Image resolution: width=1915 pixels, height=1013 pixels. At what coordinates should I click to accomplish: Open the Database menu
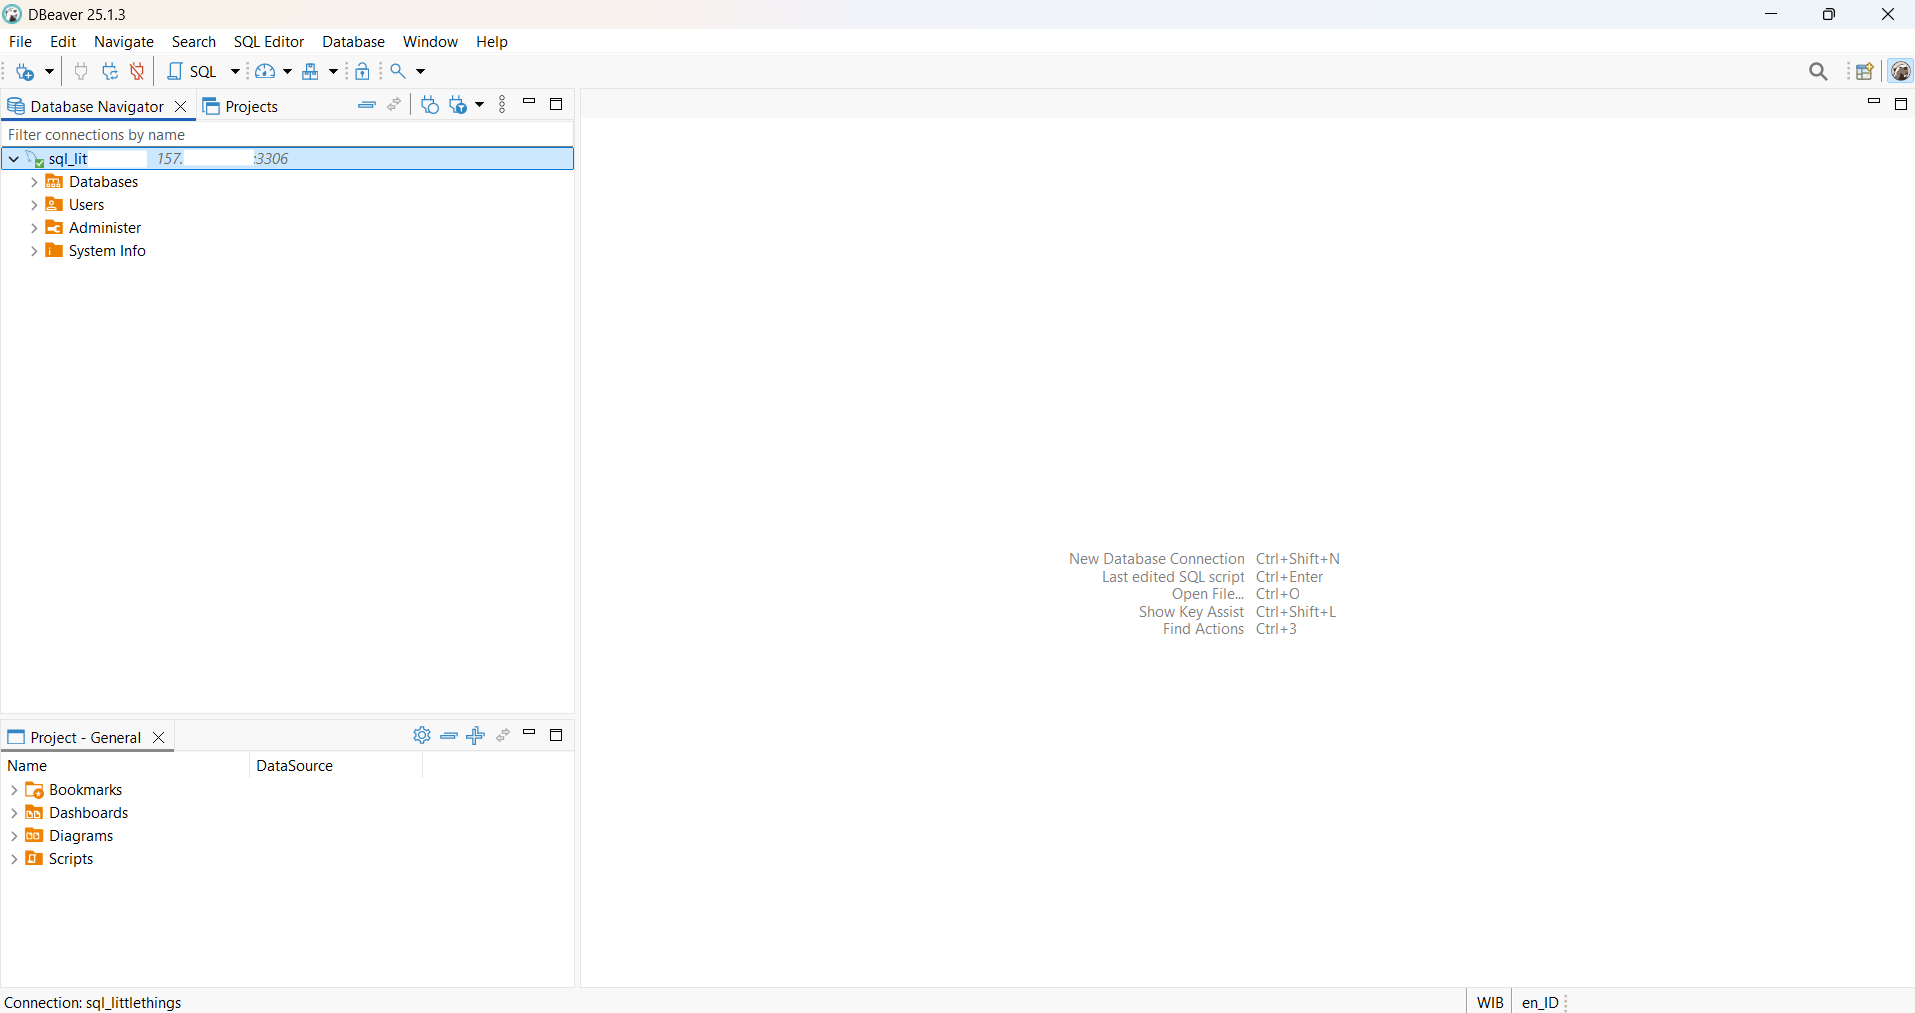pos(353,42)
